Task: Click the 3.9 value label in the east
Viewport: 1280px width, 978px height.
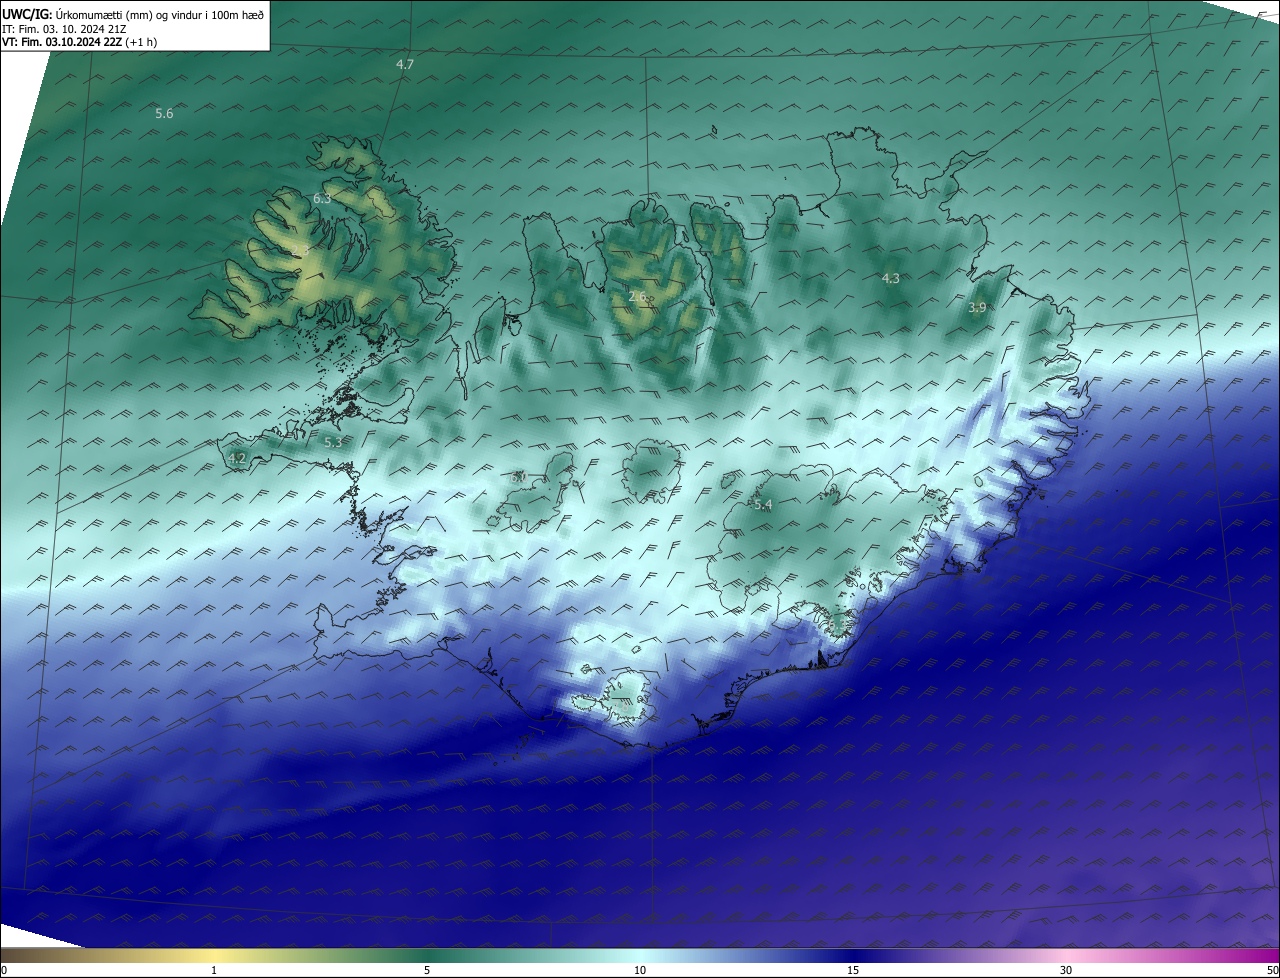Action: 977,308
